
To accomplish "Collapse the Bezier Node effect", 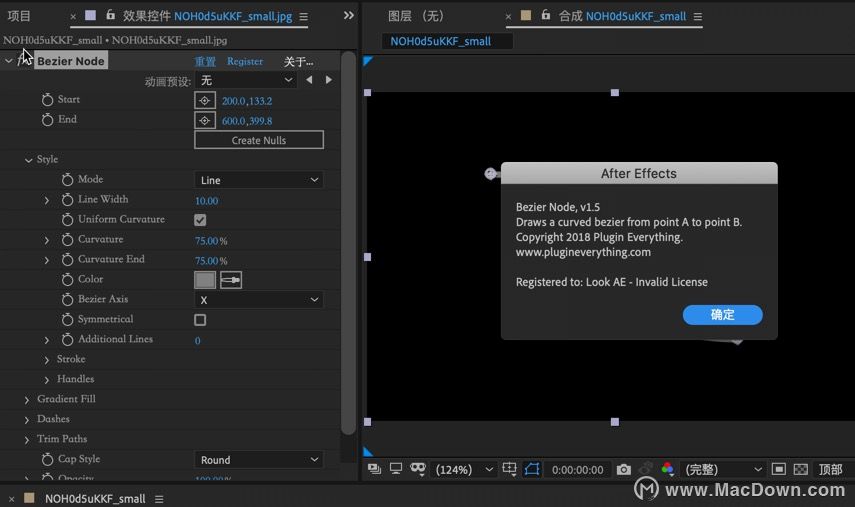I will click(x=9, y=61).
